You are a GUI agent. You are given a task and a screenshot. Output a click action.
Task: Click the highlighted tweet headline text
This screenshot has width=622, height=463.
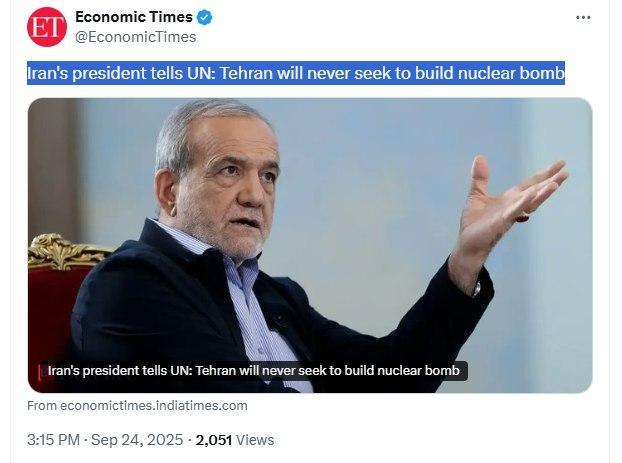pos(296,73)
